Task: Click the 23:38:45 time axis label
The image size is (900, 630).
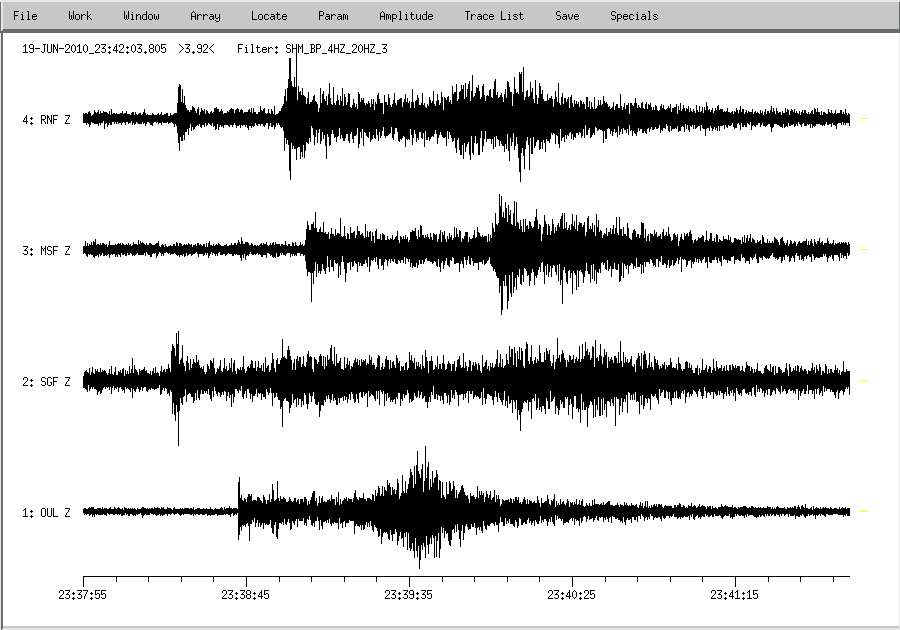Action: [x=246, y=594]
